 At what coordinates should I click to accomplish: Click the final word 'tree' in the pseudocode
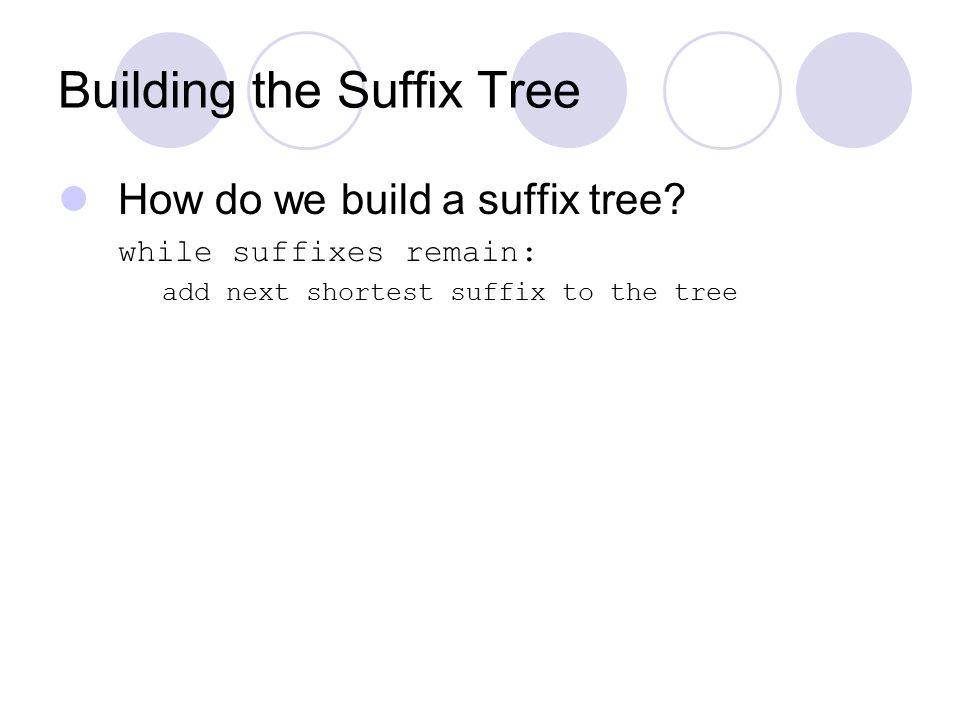tap(706, 293)
